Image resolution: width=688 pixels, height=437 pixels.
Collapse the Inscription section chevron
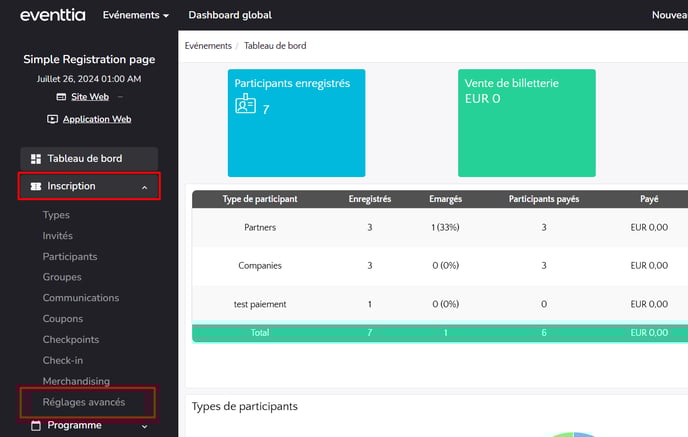coord(144,187)
